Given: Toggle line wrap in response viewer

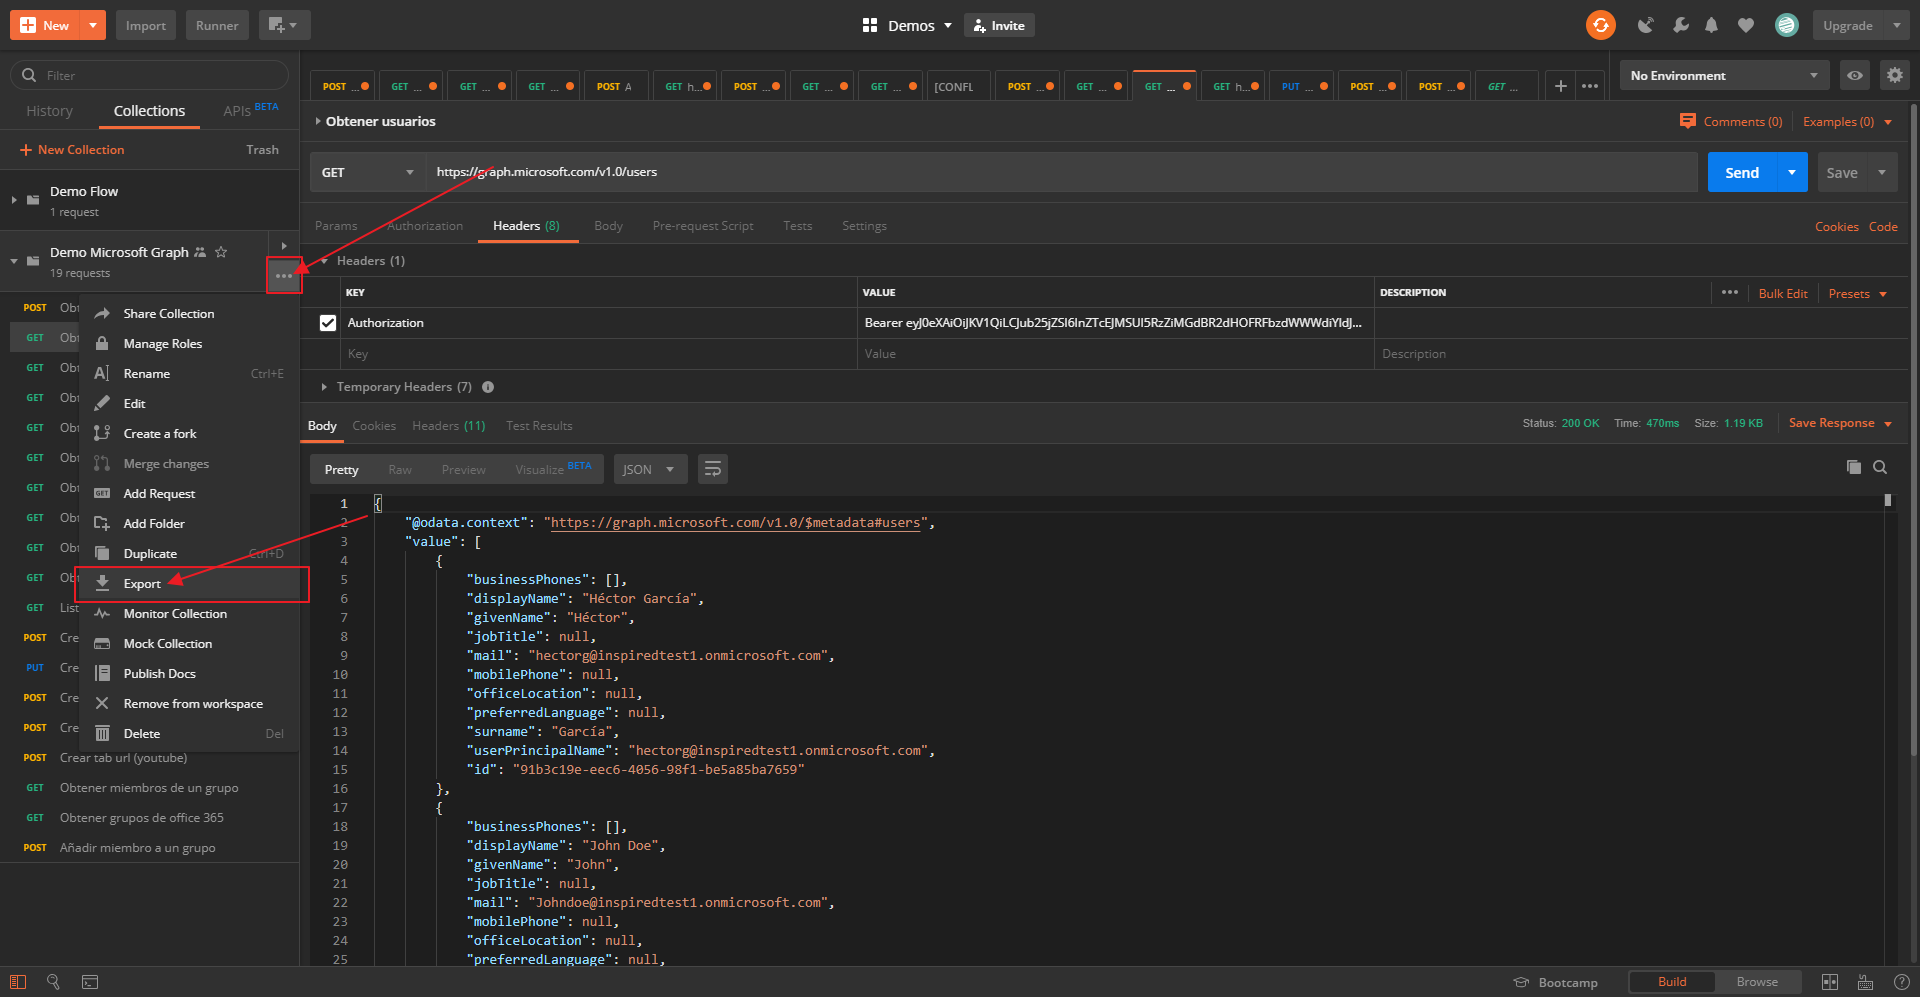Looking at the screenshot, I should (x=713, y=469).
